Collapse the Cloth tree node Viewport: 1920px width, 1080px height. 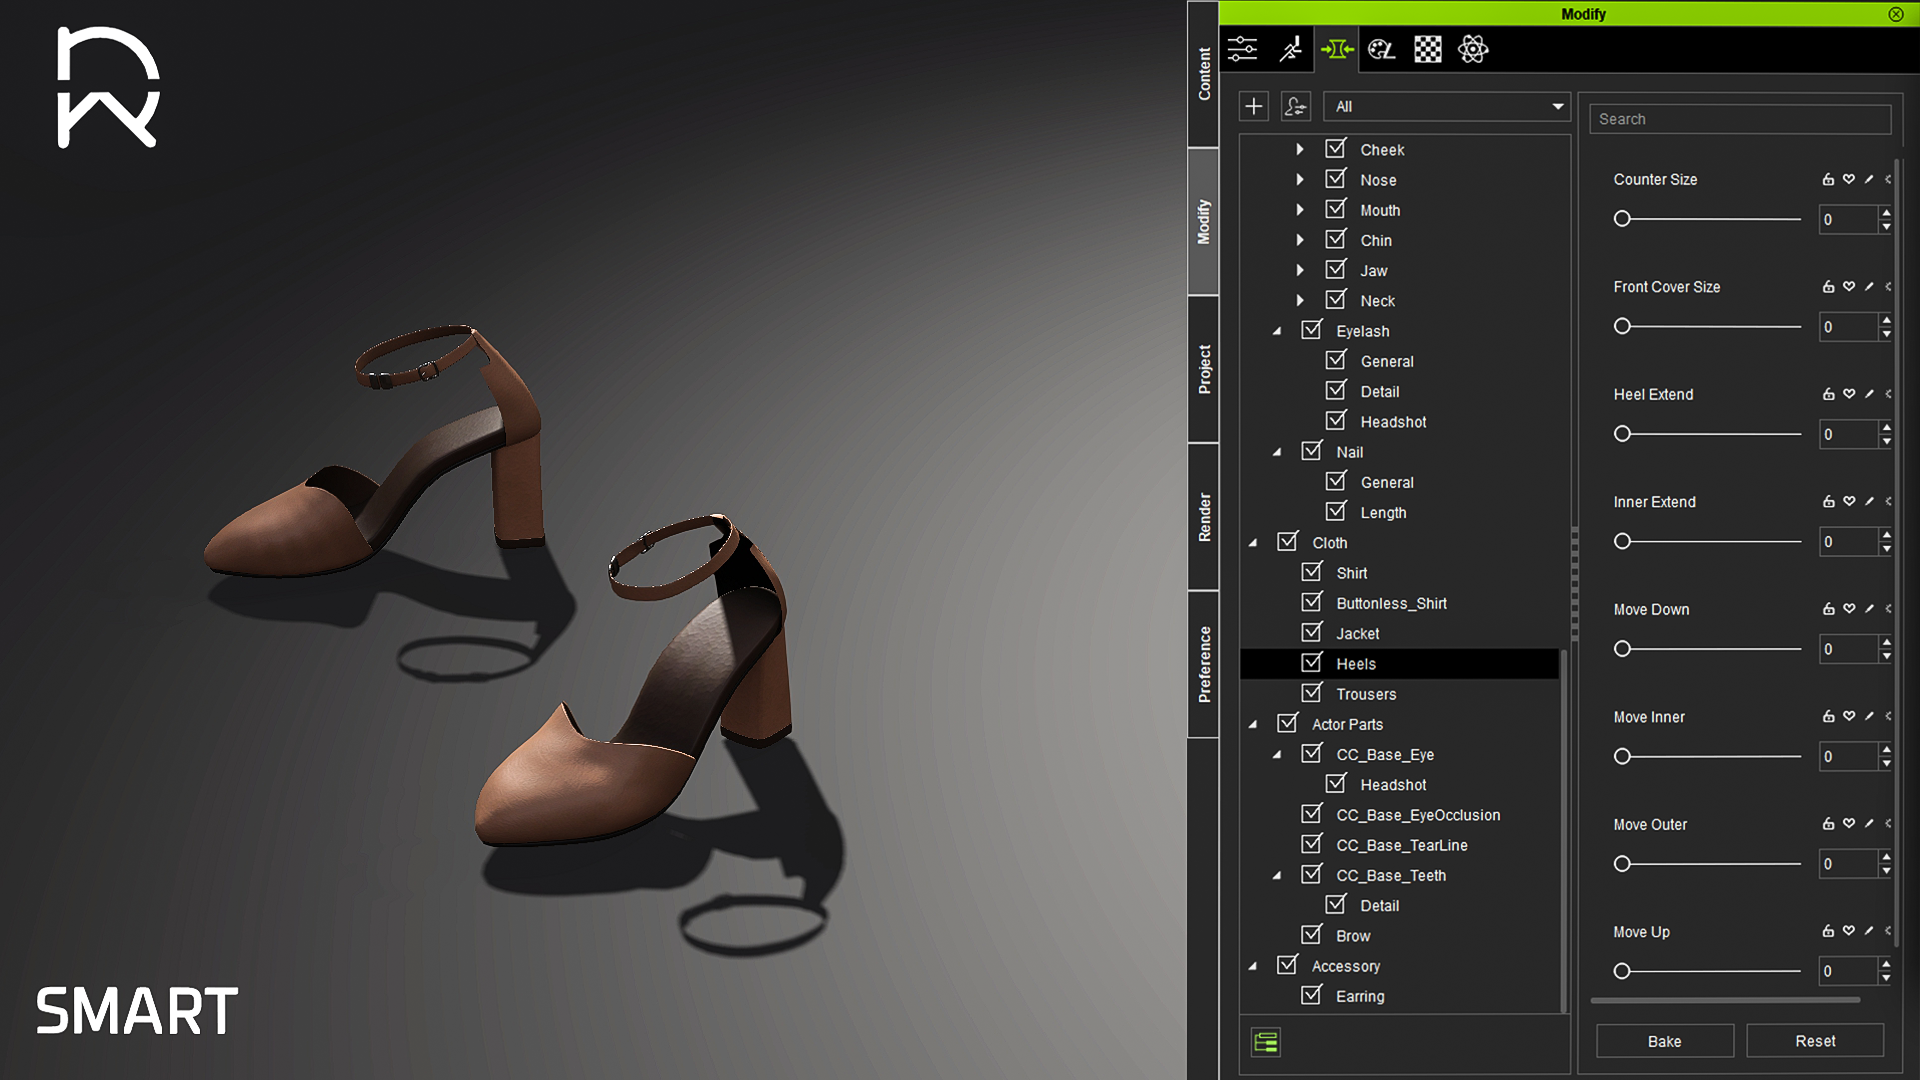pyautogui.click(x=1253, y=543)
